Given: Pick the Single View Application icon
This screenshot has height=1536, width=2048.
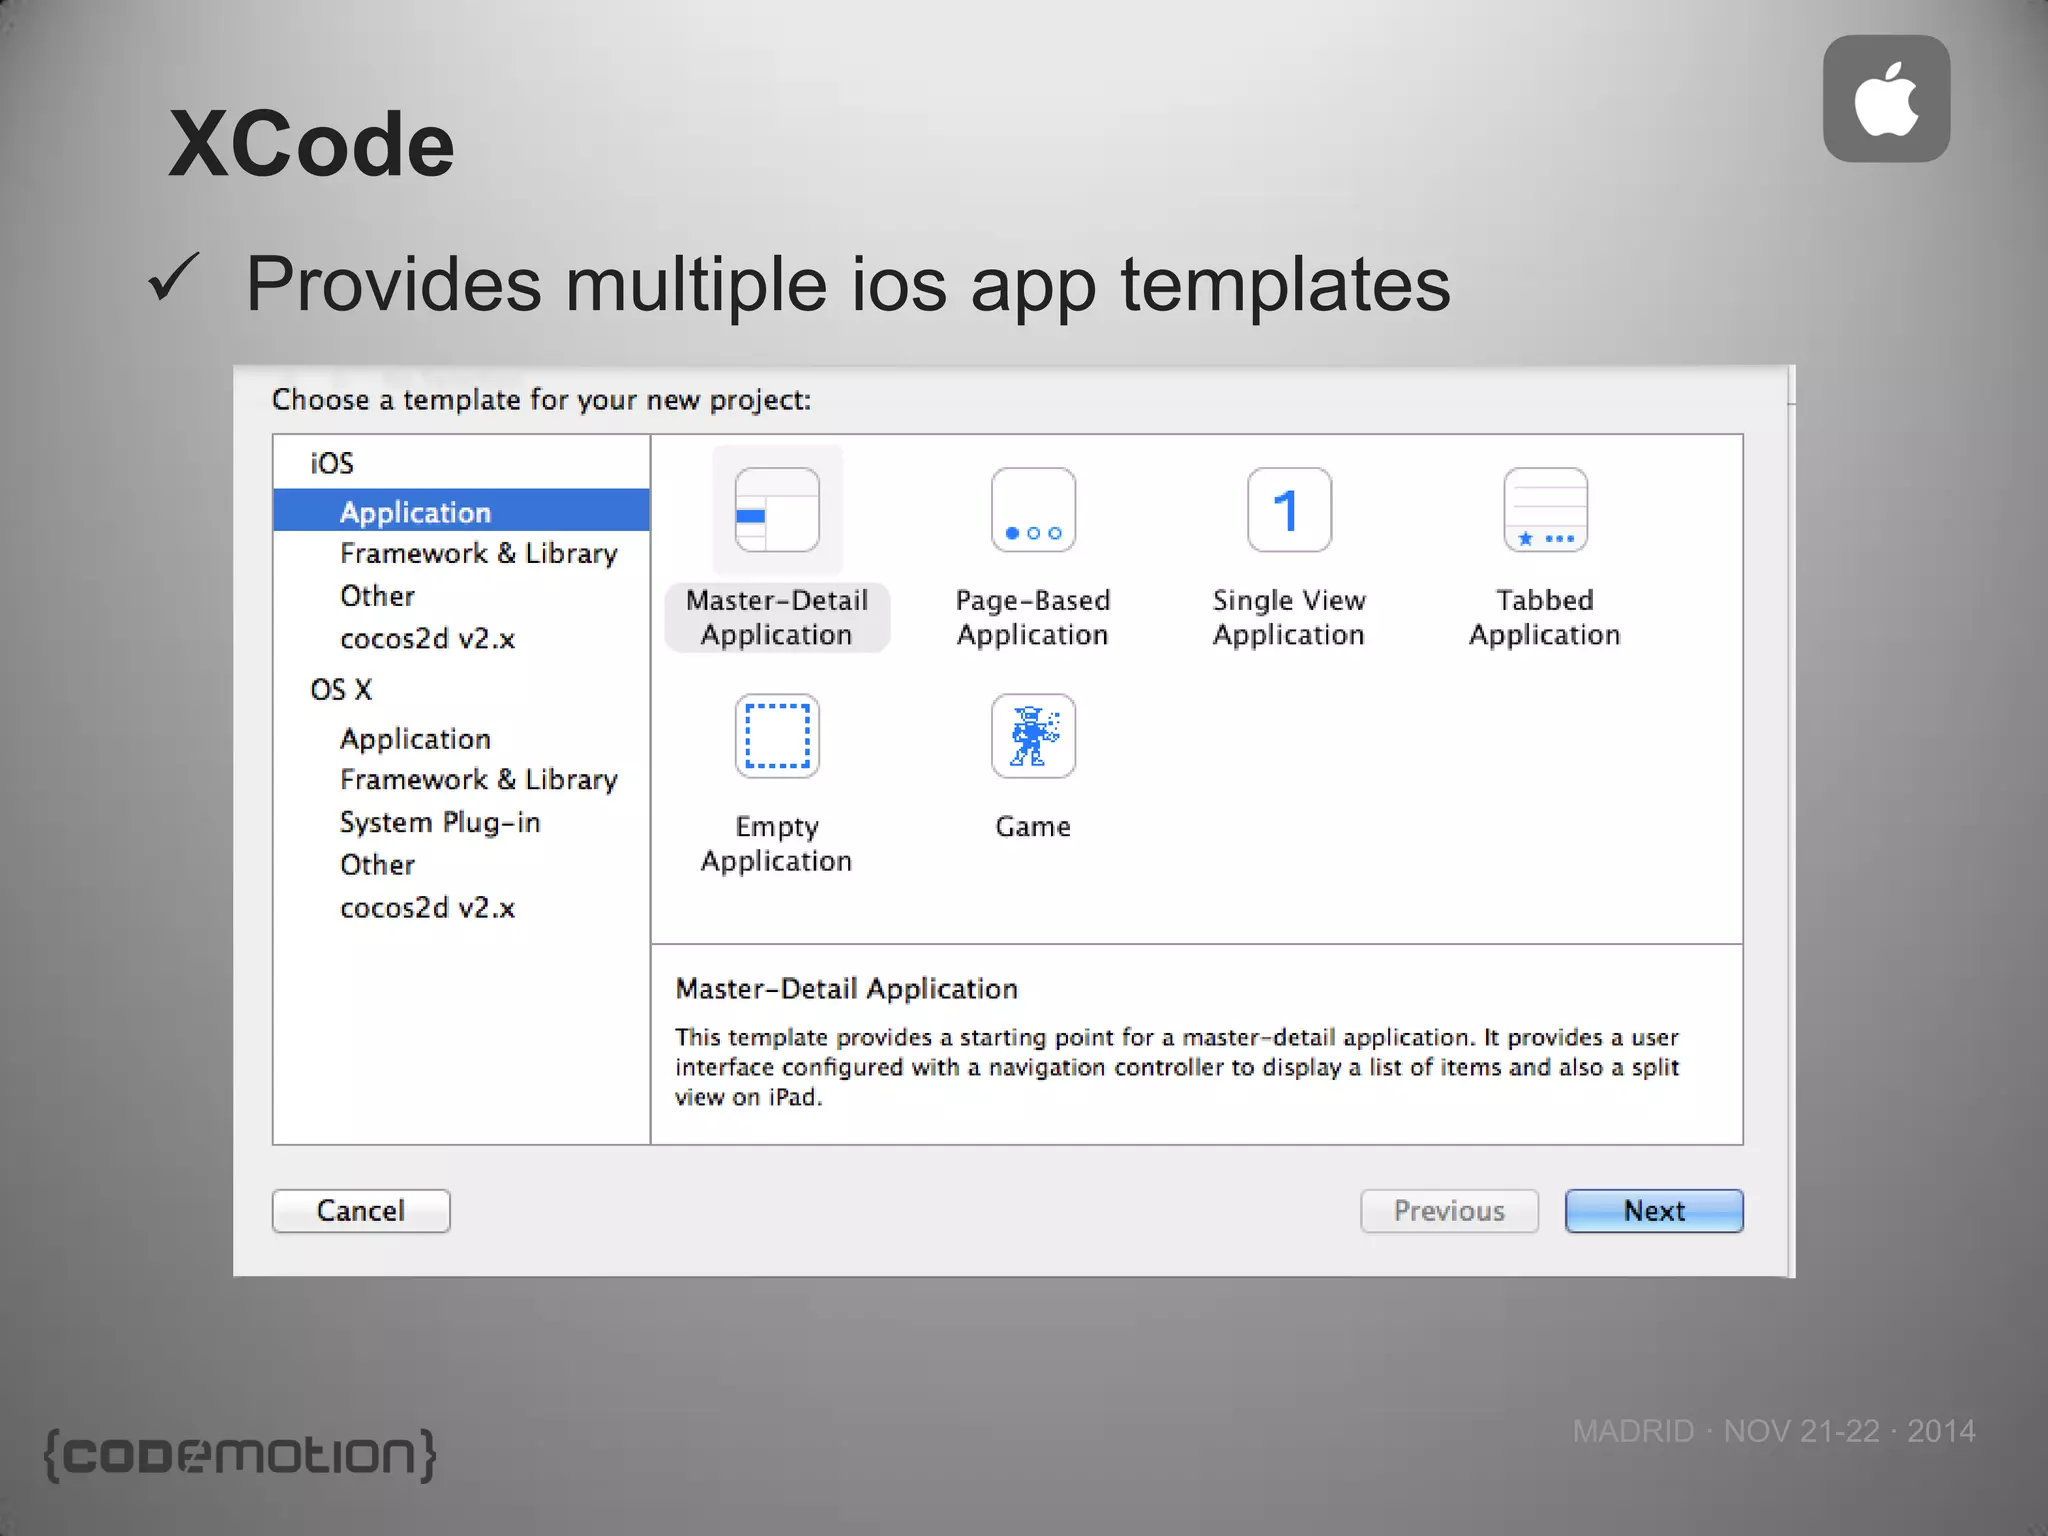Looking at the screenshot, I should pyautogui.click(x=1289, y=510).
